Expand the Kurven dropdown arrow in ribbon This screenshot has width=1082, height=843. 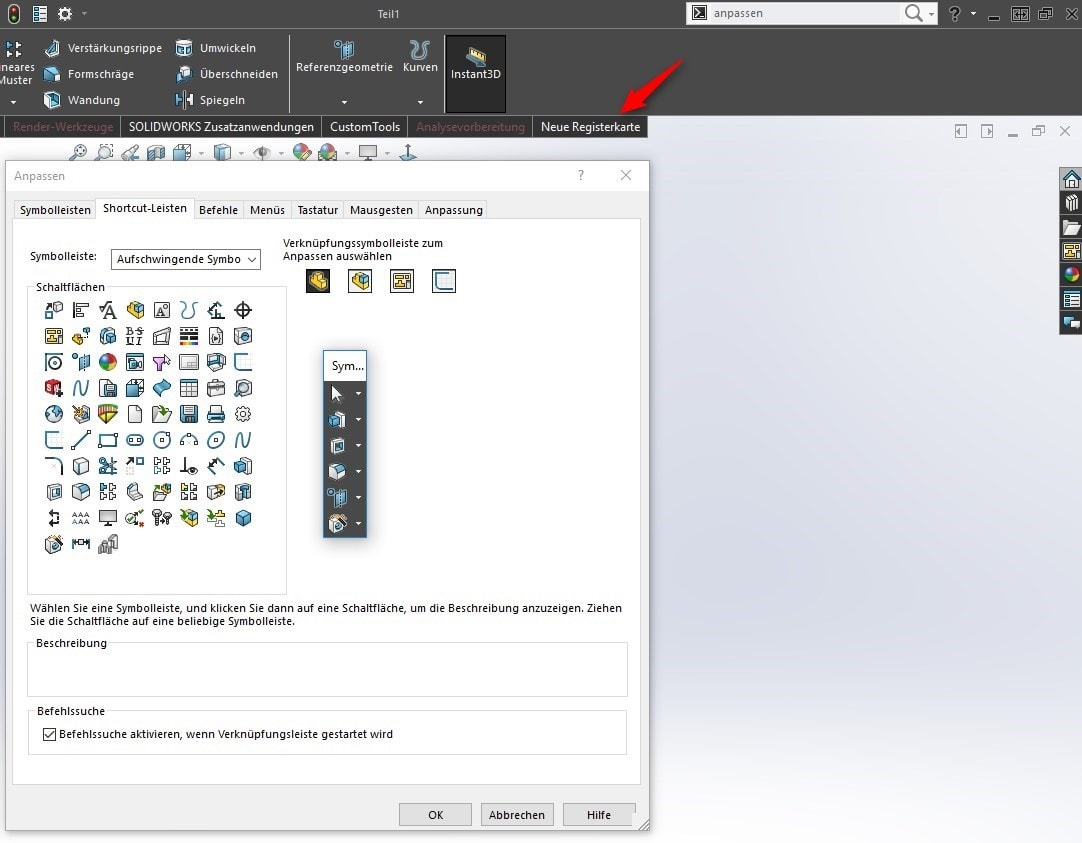pos(420,102)
